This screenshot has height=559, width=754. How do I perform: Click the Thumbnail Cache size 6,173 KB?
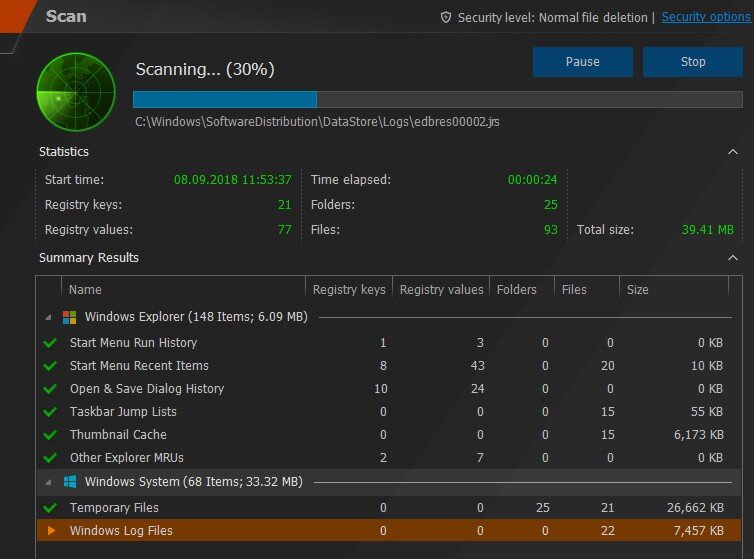coord(699,435)
